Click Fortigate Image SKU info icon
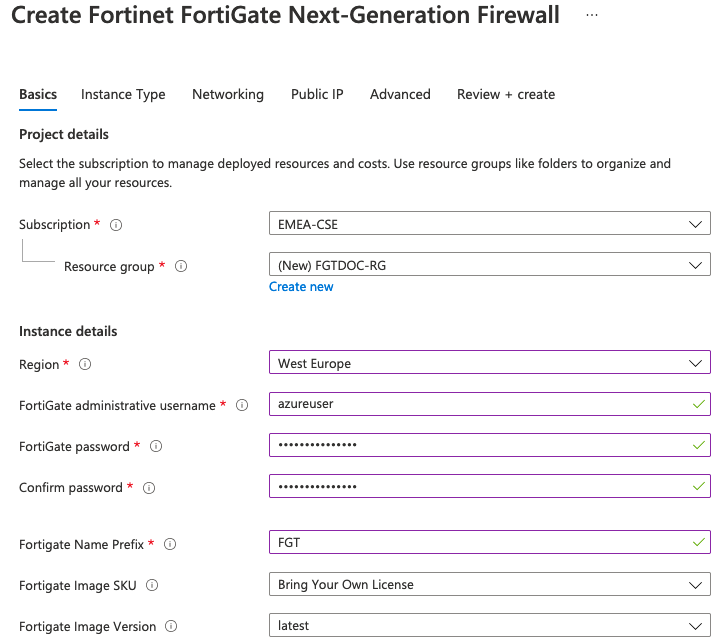Viewport: 717px width, 642px height. point(152,586)
